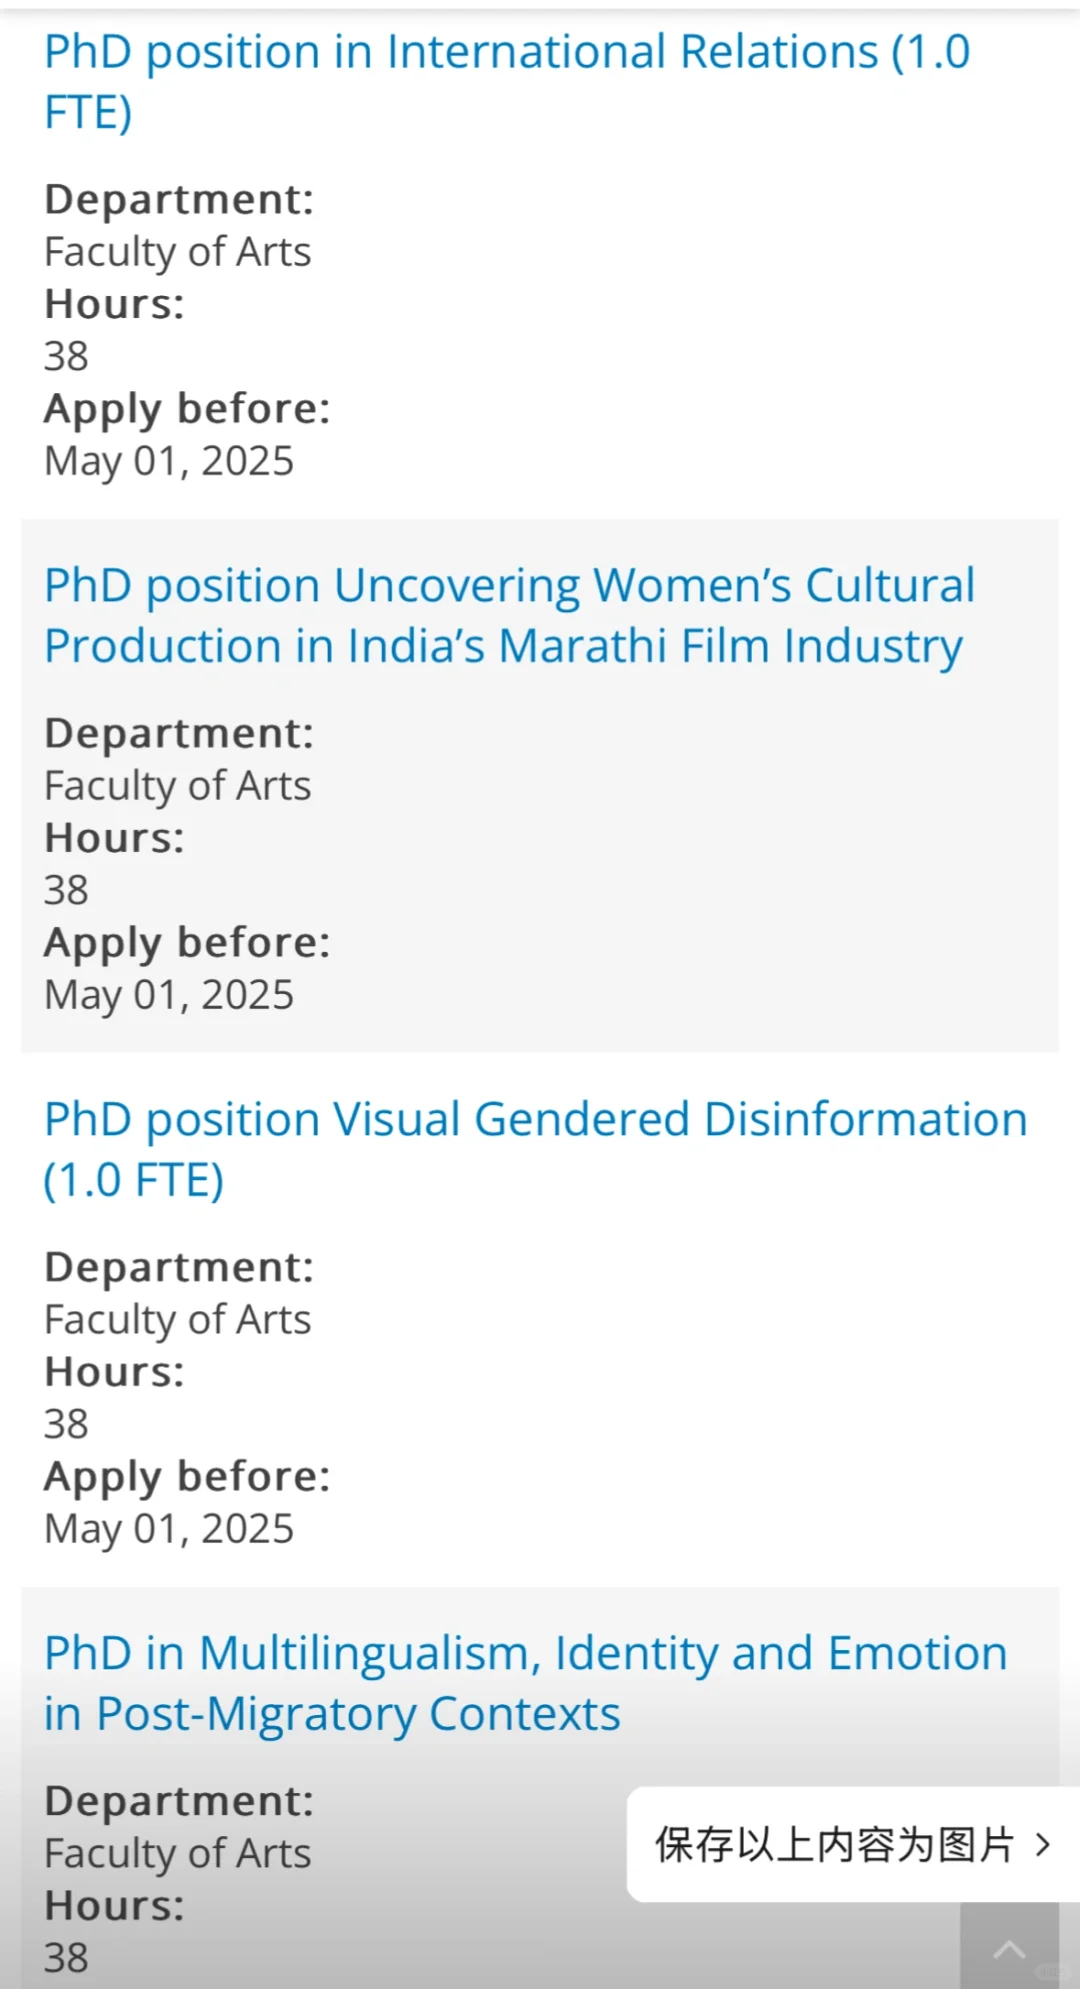Click the Department label under International Relations
The width and height of the screenshot is (1080, 1989).
[179, 199]
